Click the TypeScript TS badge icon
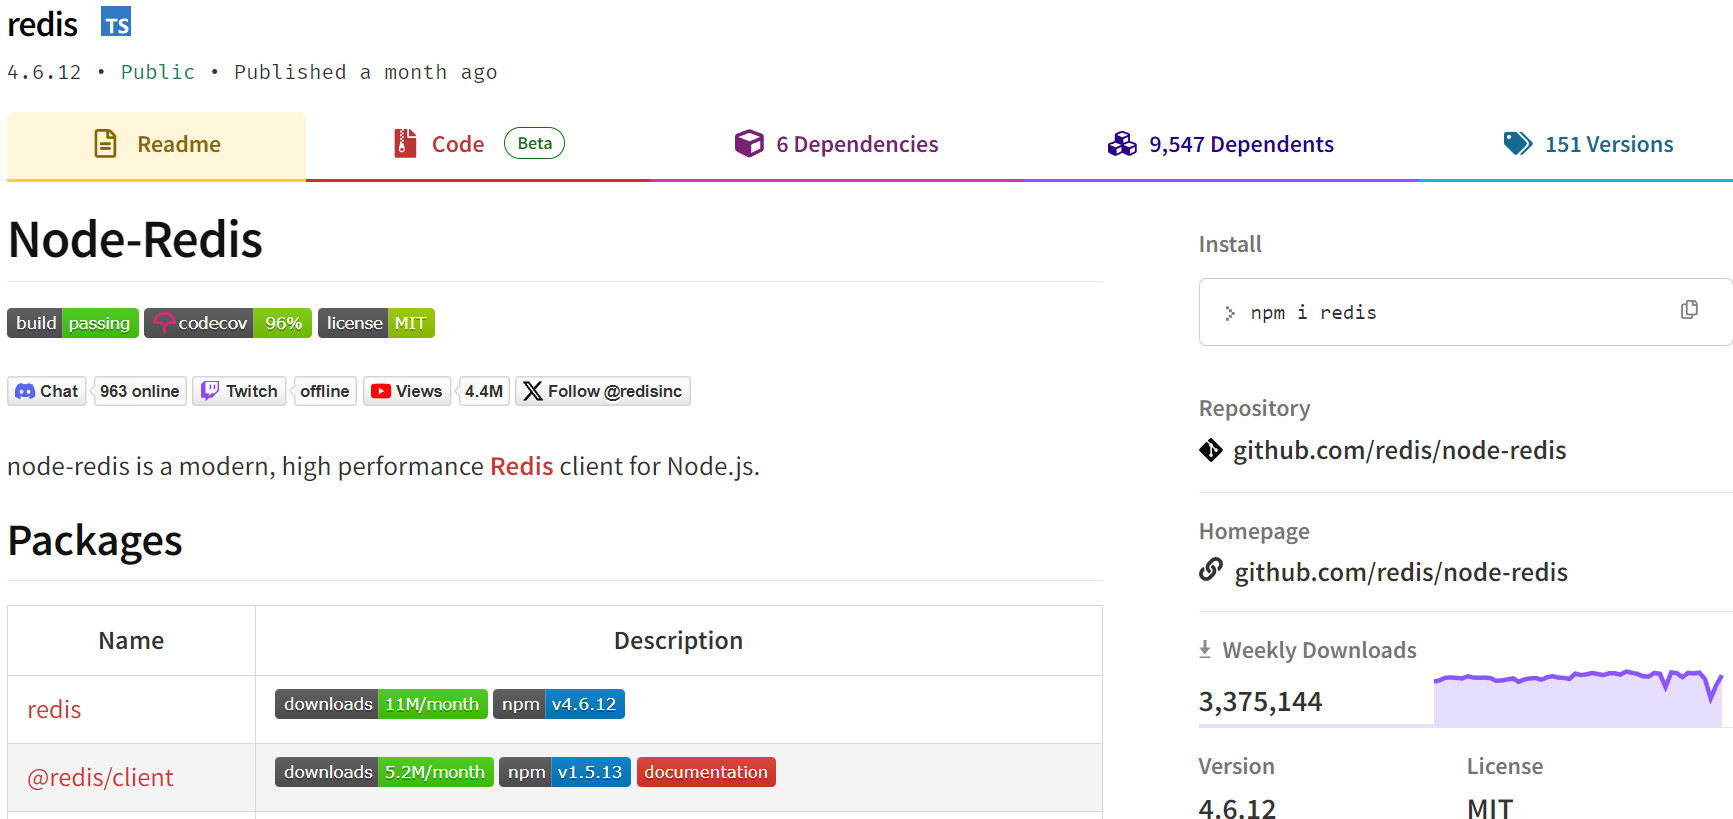1733x819 pixels. coord(116,22)
